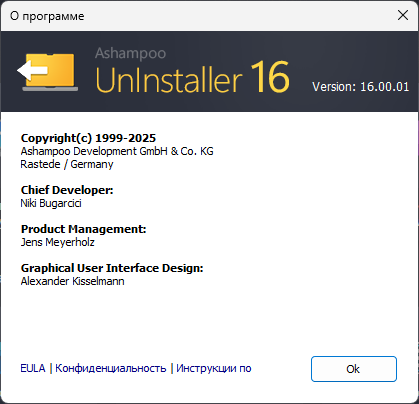Click the UnInstaller product title text
The width and height of the screenshot is (419, 404).
(x=169, y=80)
